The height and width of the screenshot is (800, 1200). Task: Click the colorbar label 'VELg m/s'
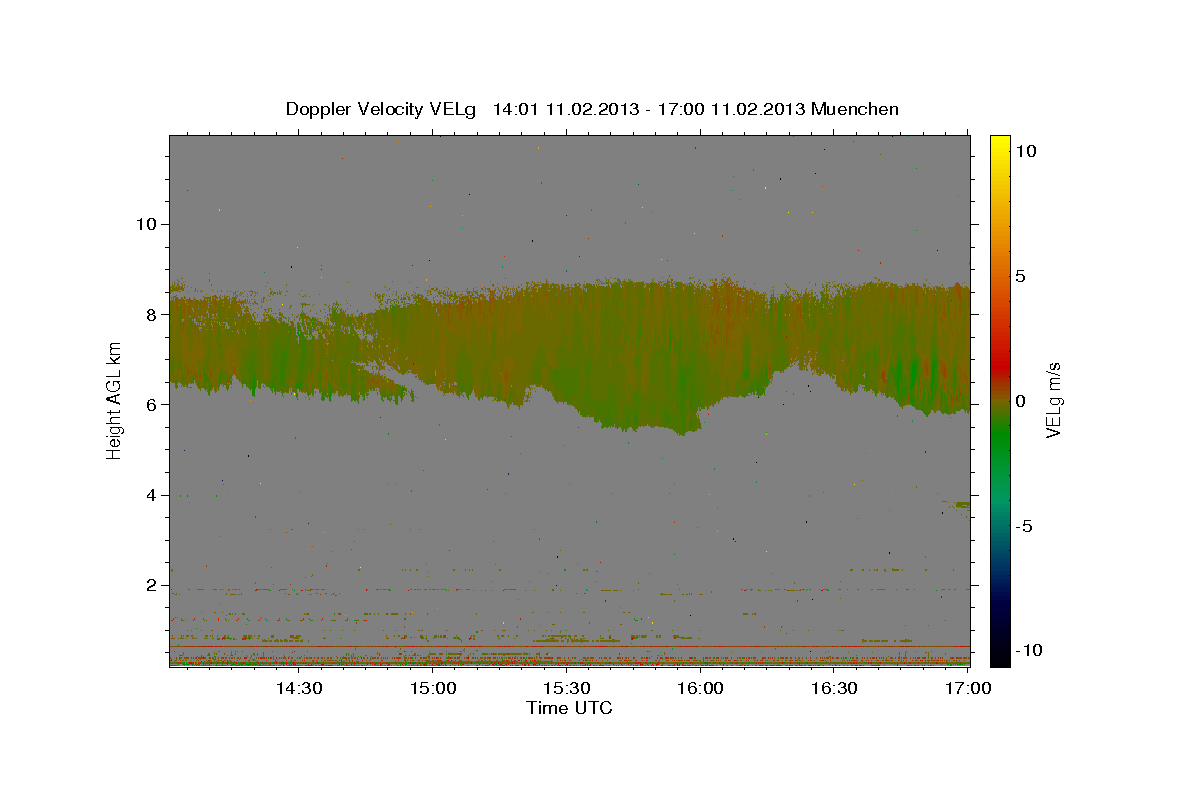pos(1053,401)
